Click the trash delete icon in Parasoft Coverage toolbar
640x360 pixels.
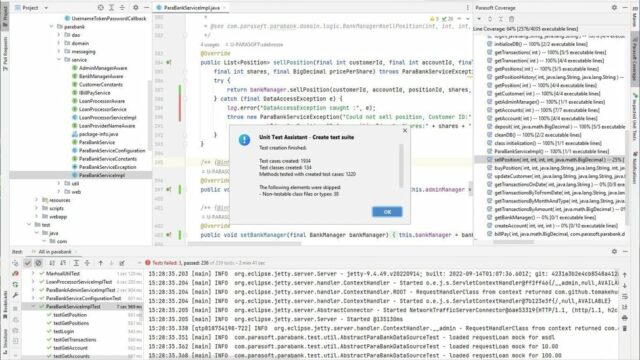[x=511, y=19]
